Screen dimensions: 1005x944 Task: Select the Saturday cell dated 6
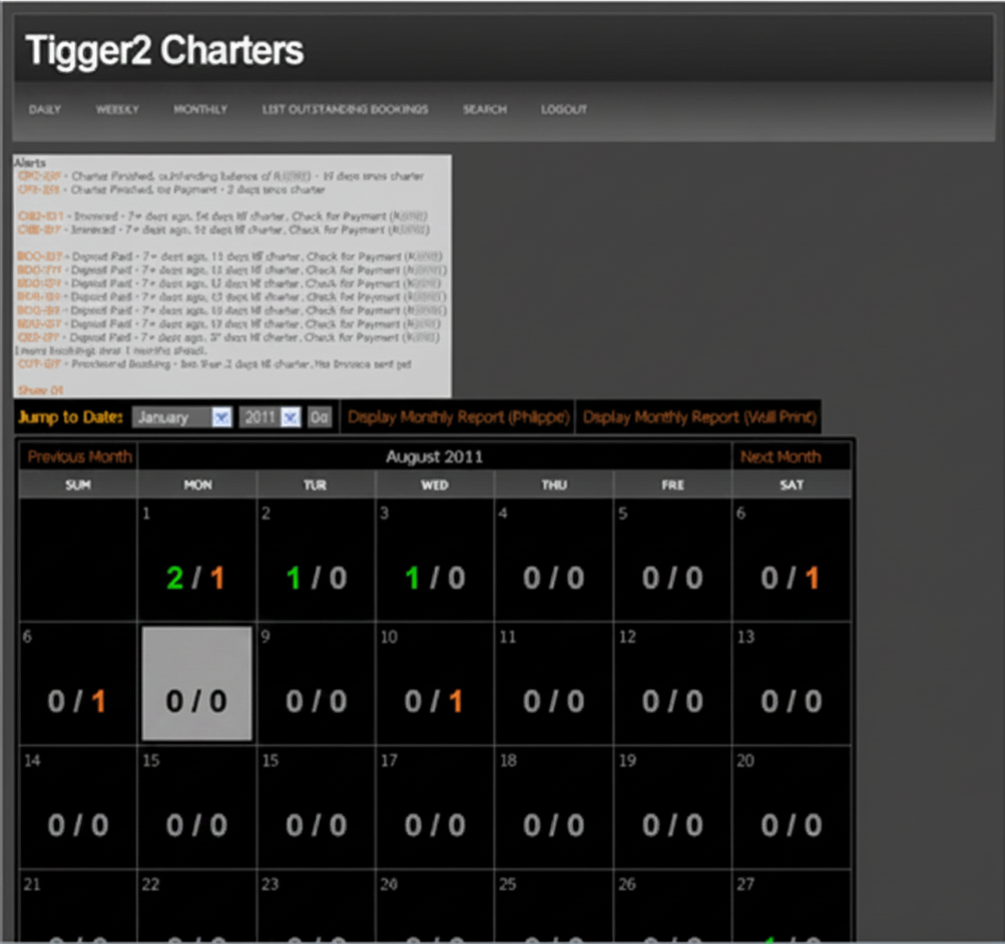pos(792,560)
